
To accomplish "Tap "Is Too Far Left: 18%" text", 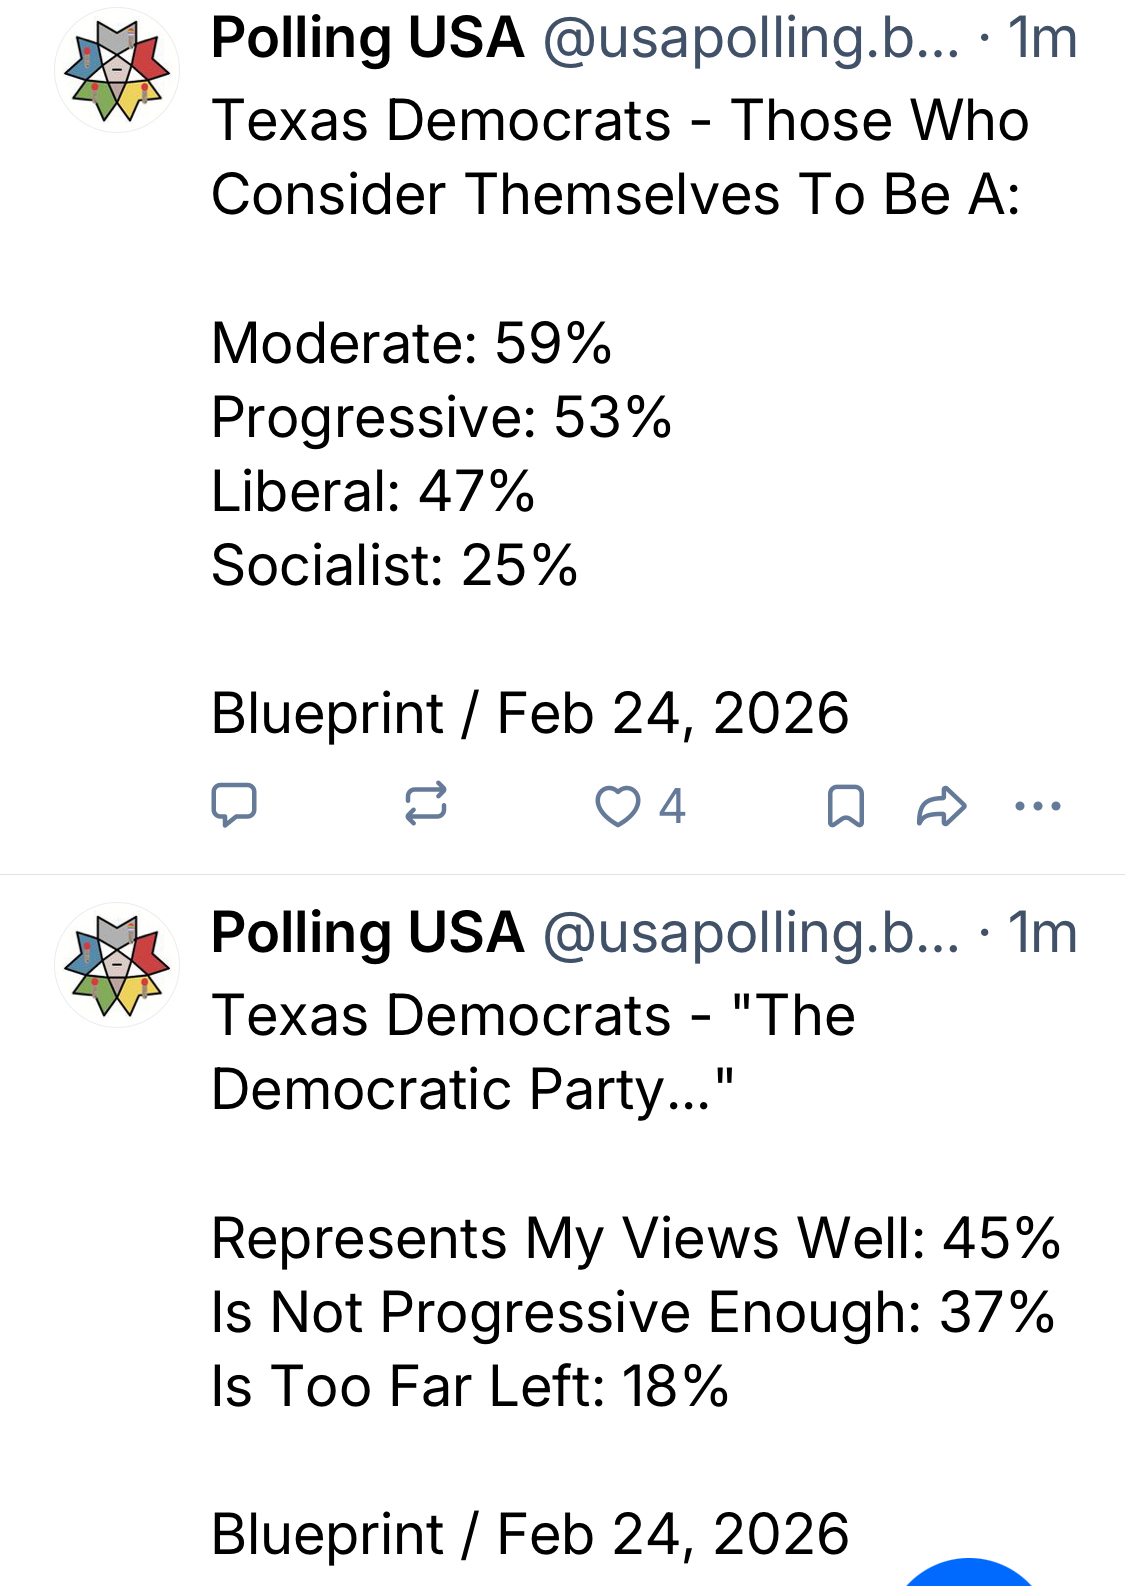I will 470,1387.
